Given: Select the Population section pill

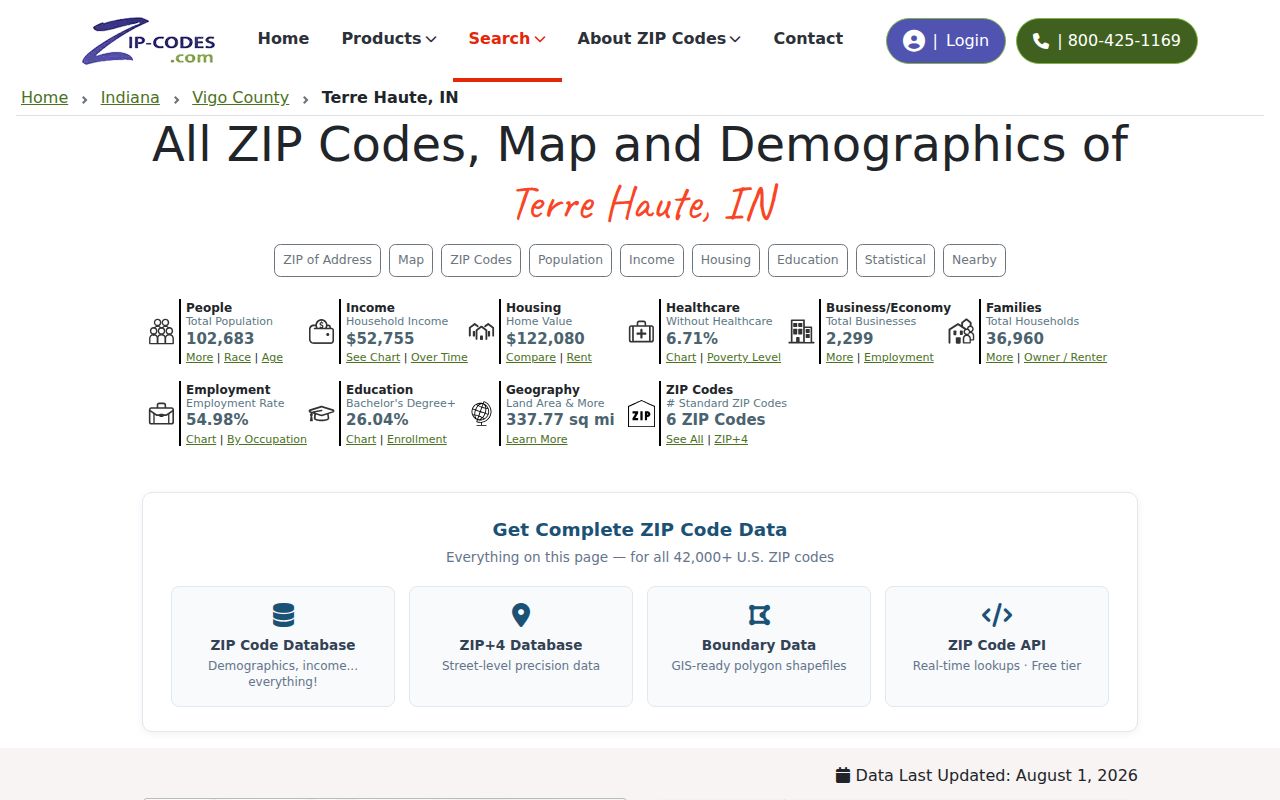Looking at the screenshot, I should tap(570, 260).
